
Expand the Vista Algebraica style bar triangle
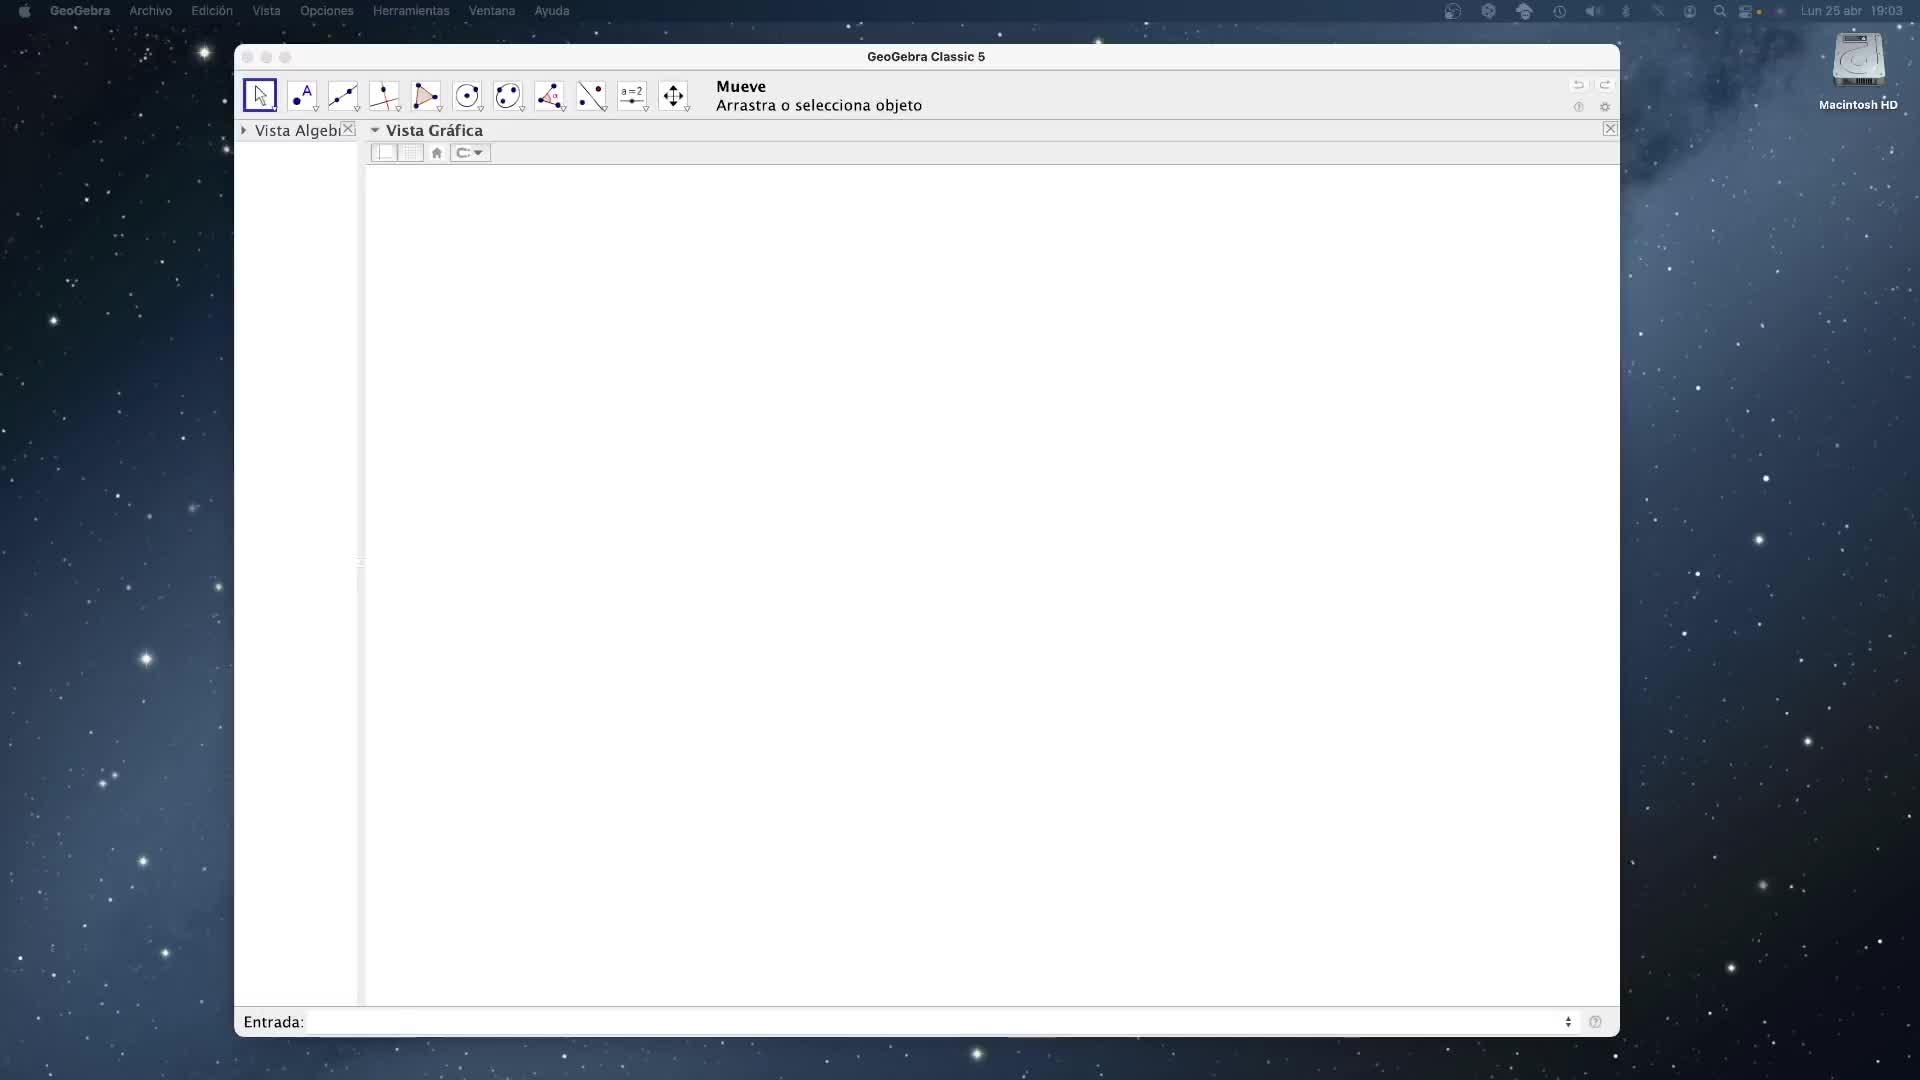click(x=243, y=131)
